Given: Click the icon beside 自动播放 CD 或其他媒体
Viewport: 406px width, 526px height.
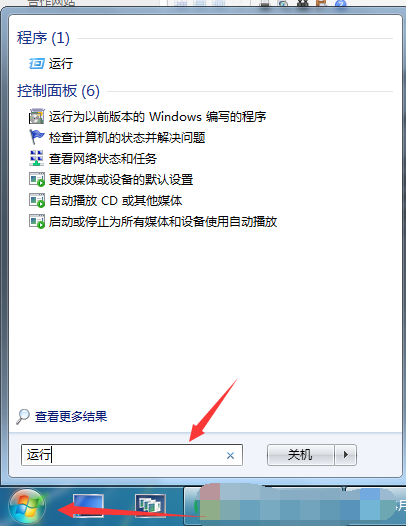Looking at the screenshot, I should [x=36, y=201].
